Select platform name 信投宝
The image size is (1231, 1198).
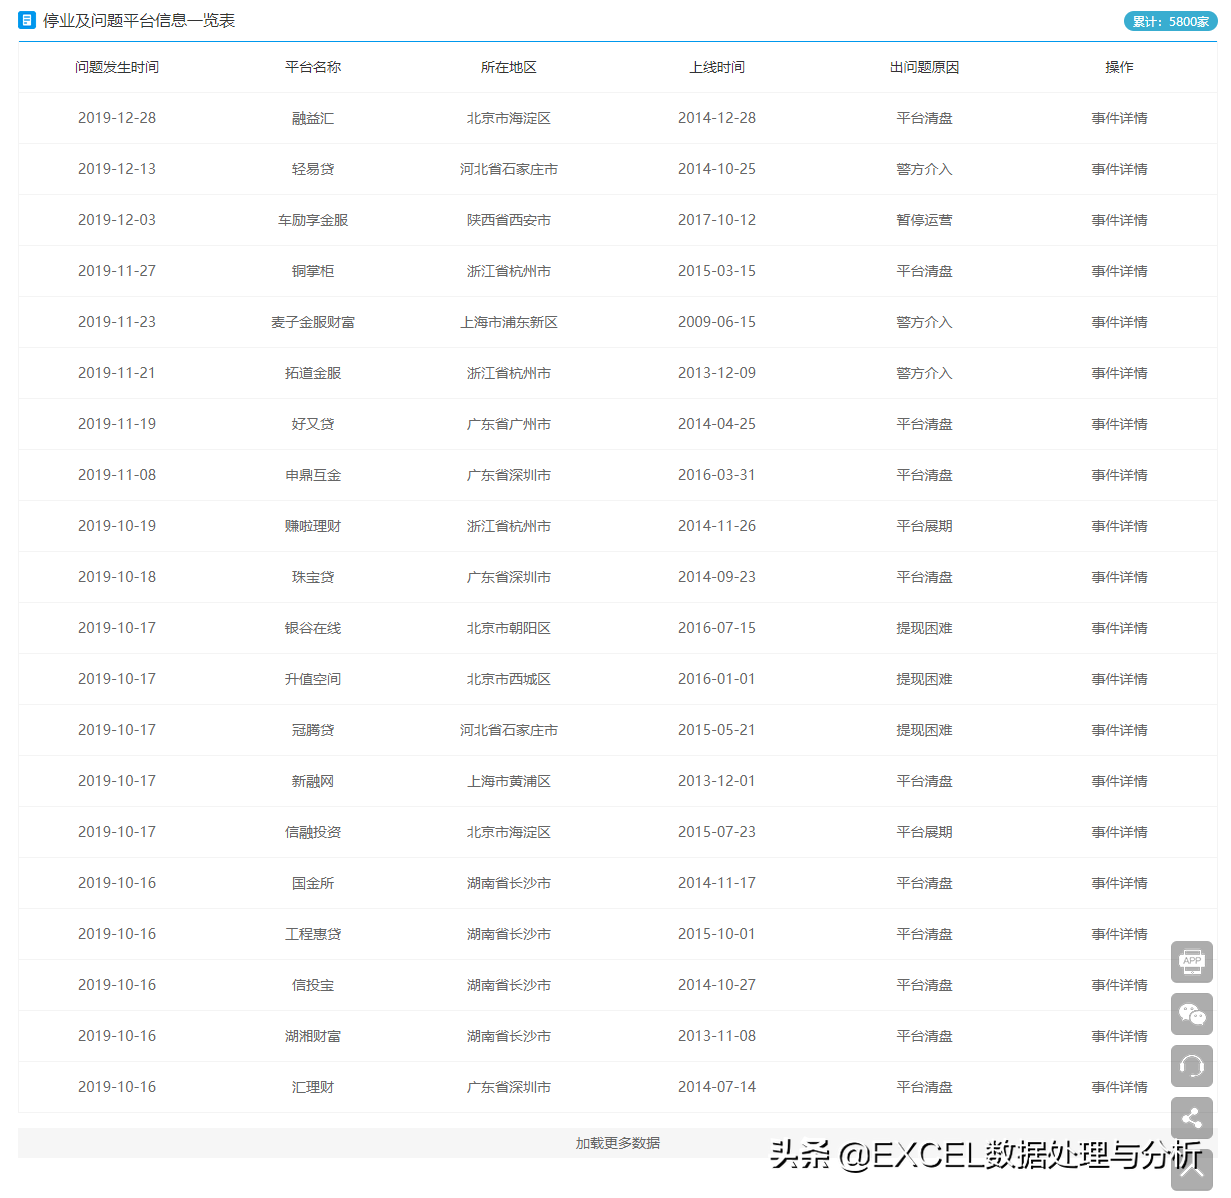coord(313,985)
